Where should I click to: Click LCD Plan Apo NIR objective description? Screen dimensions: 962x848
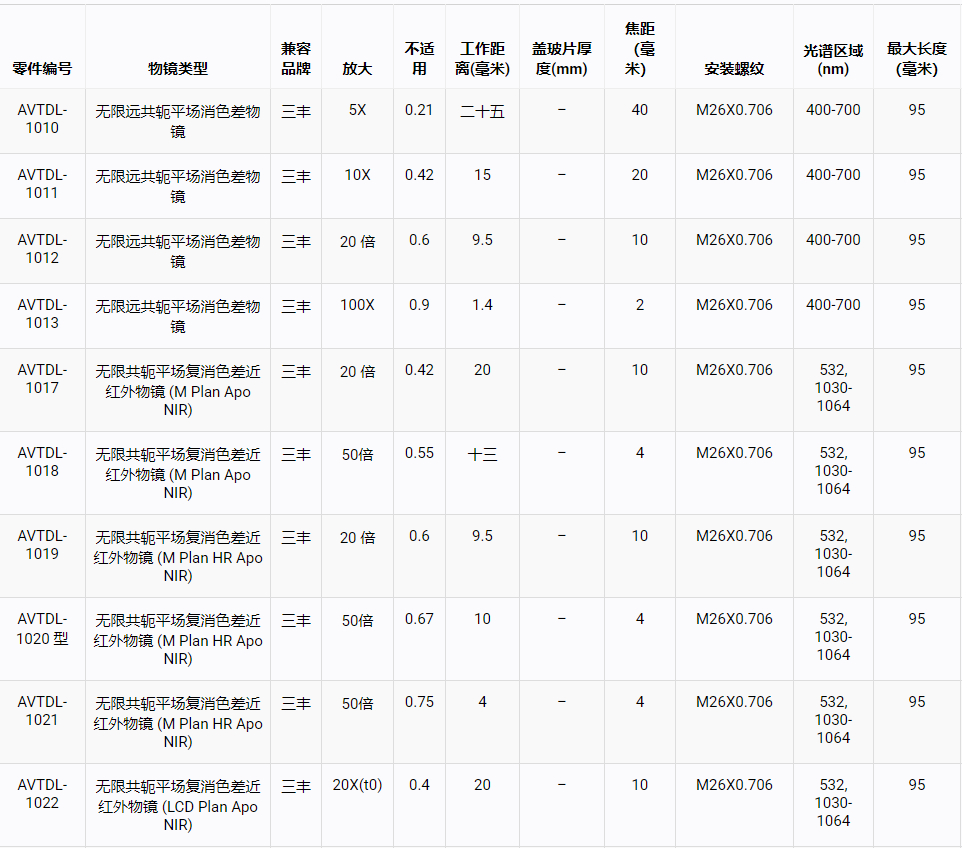click(178, 805)
